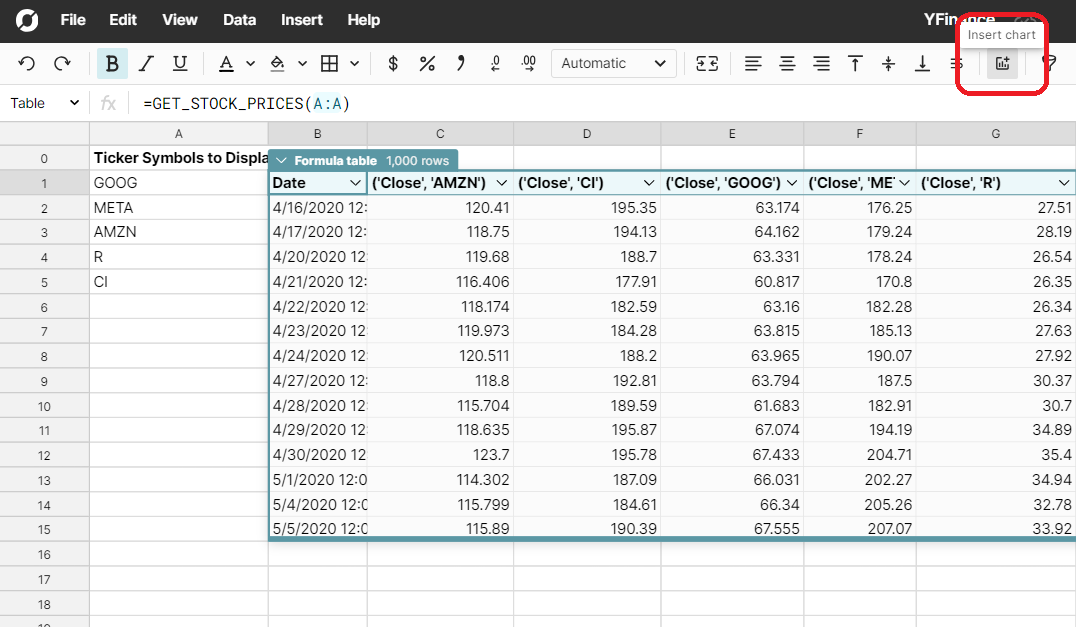Toggle italic formatting

coord(146,62)
